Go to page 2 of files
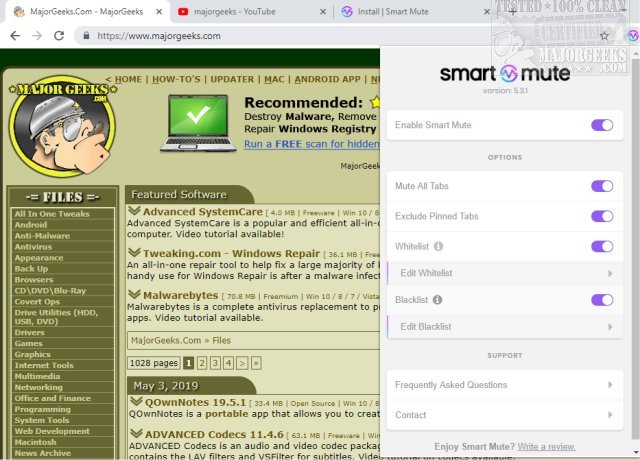 202,363
